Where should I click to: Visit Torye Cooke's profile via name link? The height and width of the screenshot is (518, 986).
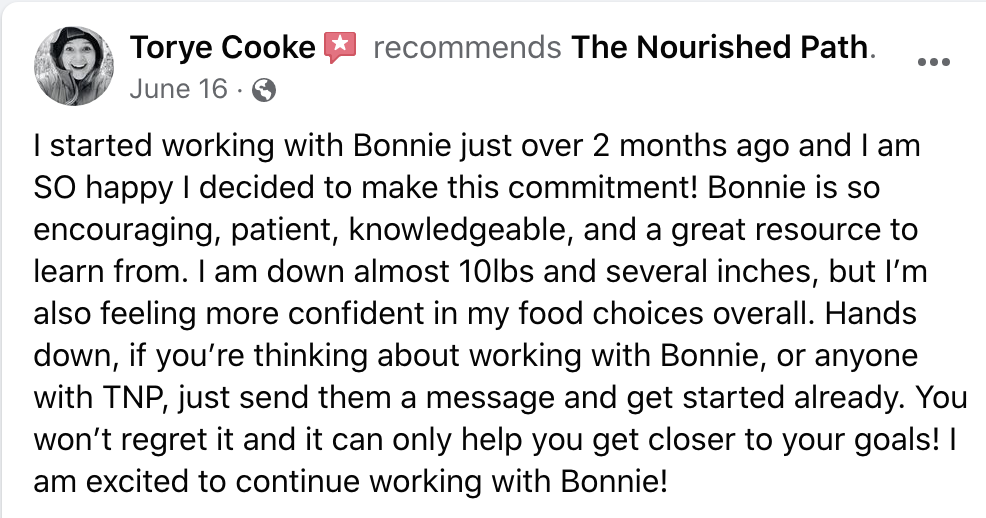pos(223,48)
